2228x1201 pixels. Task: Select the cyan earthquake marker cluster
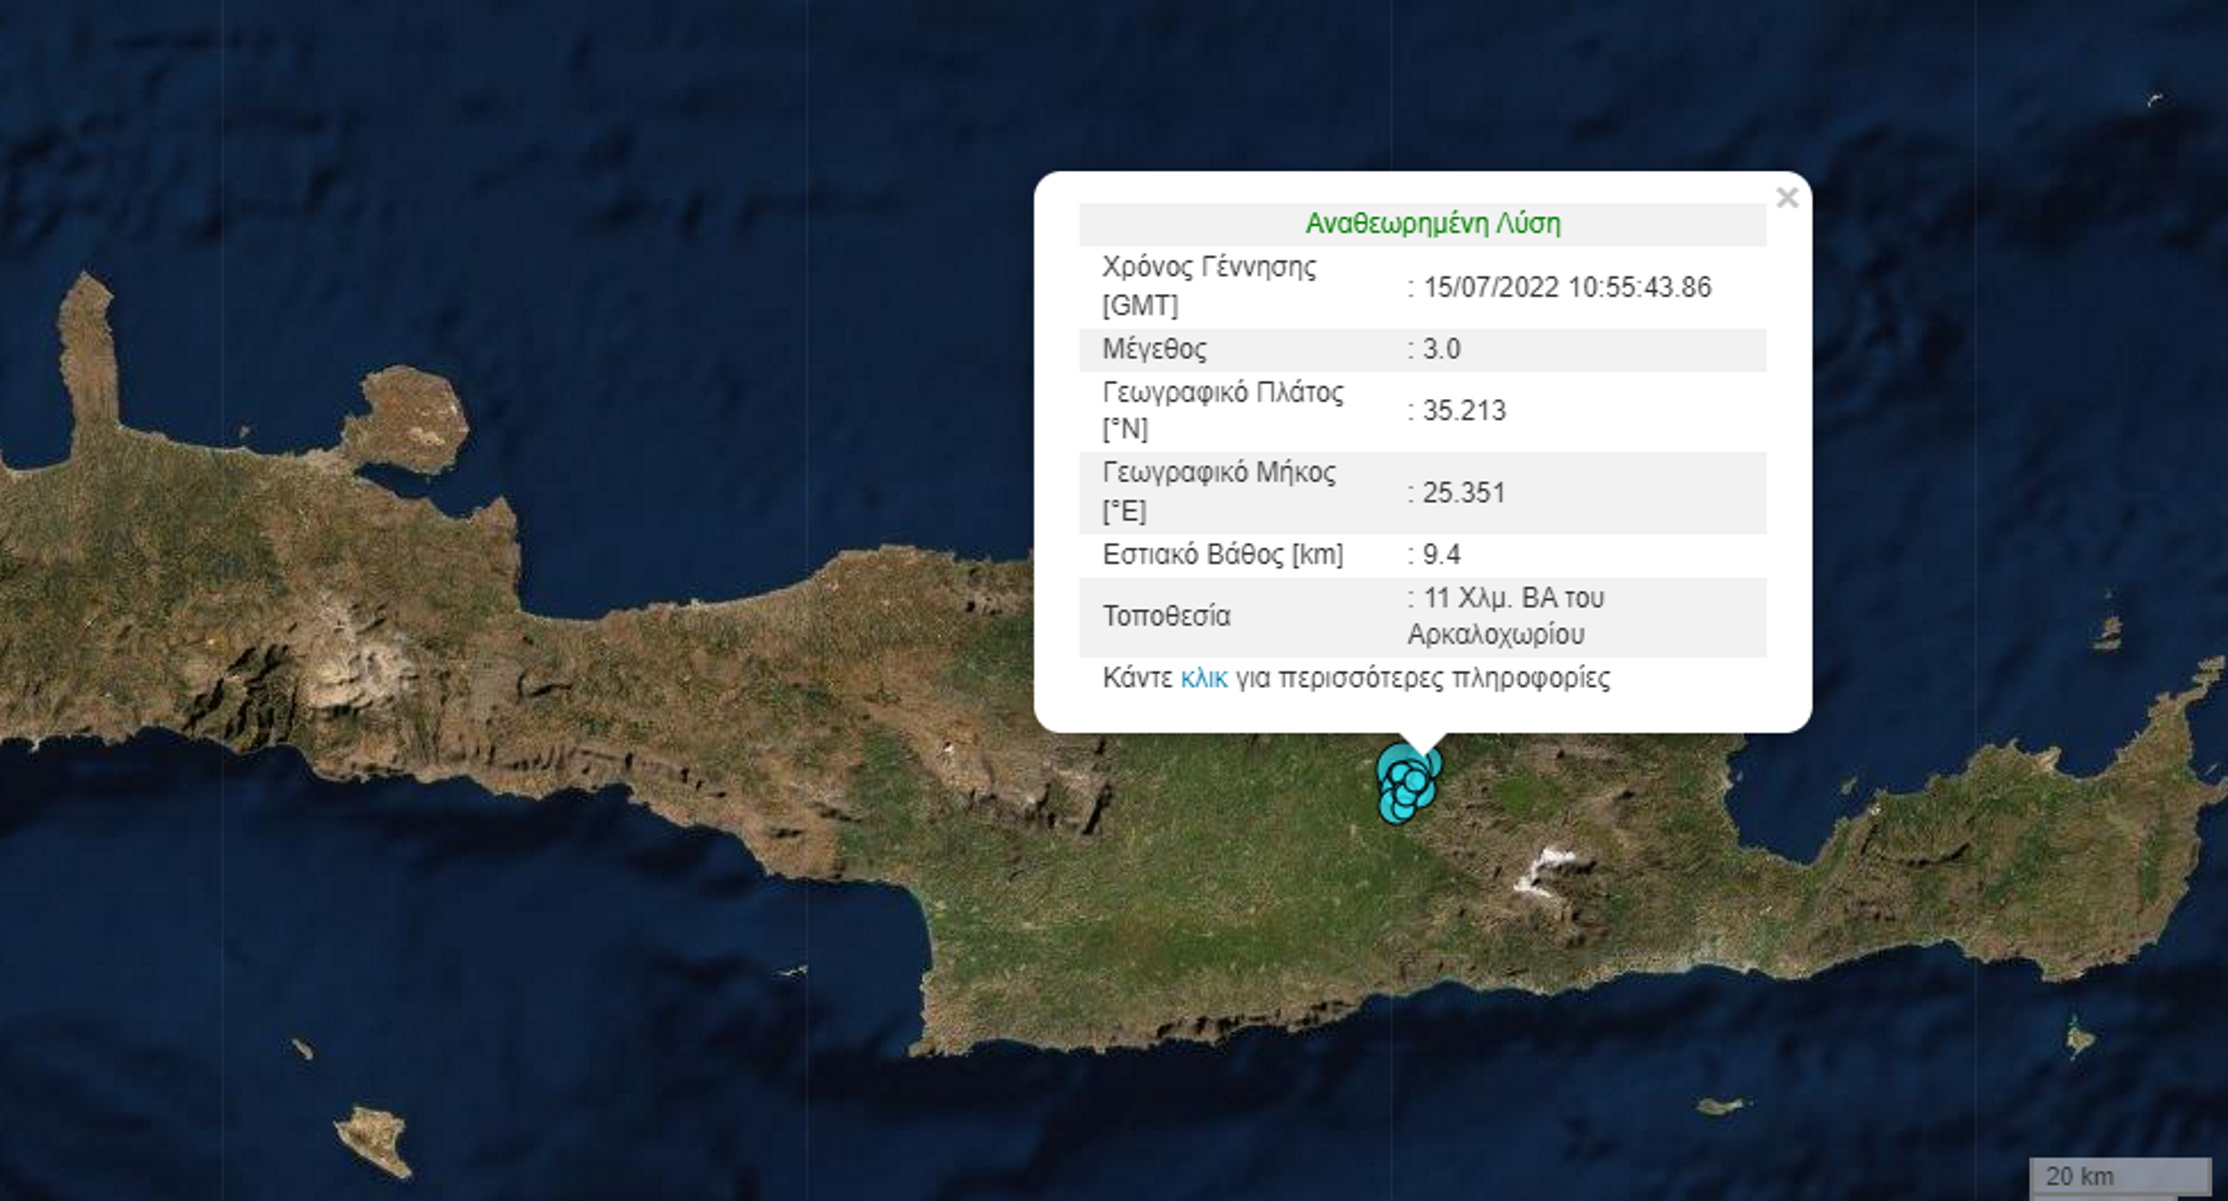coord(1409,784)
